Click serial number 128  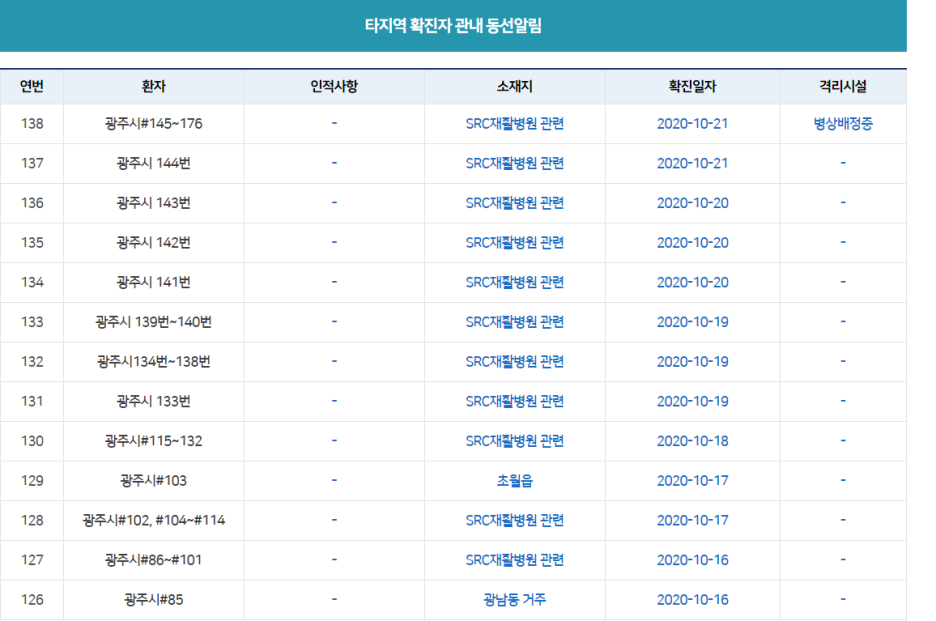coord(32,521)
